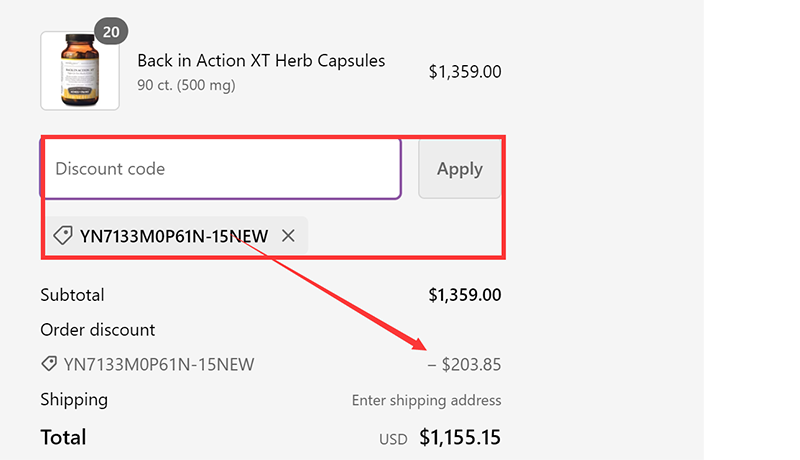Image resolution: width=800 pixels, height=460 pixels.
Task: Click the discount code in the order summary
Action: tap(159, 365)
